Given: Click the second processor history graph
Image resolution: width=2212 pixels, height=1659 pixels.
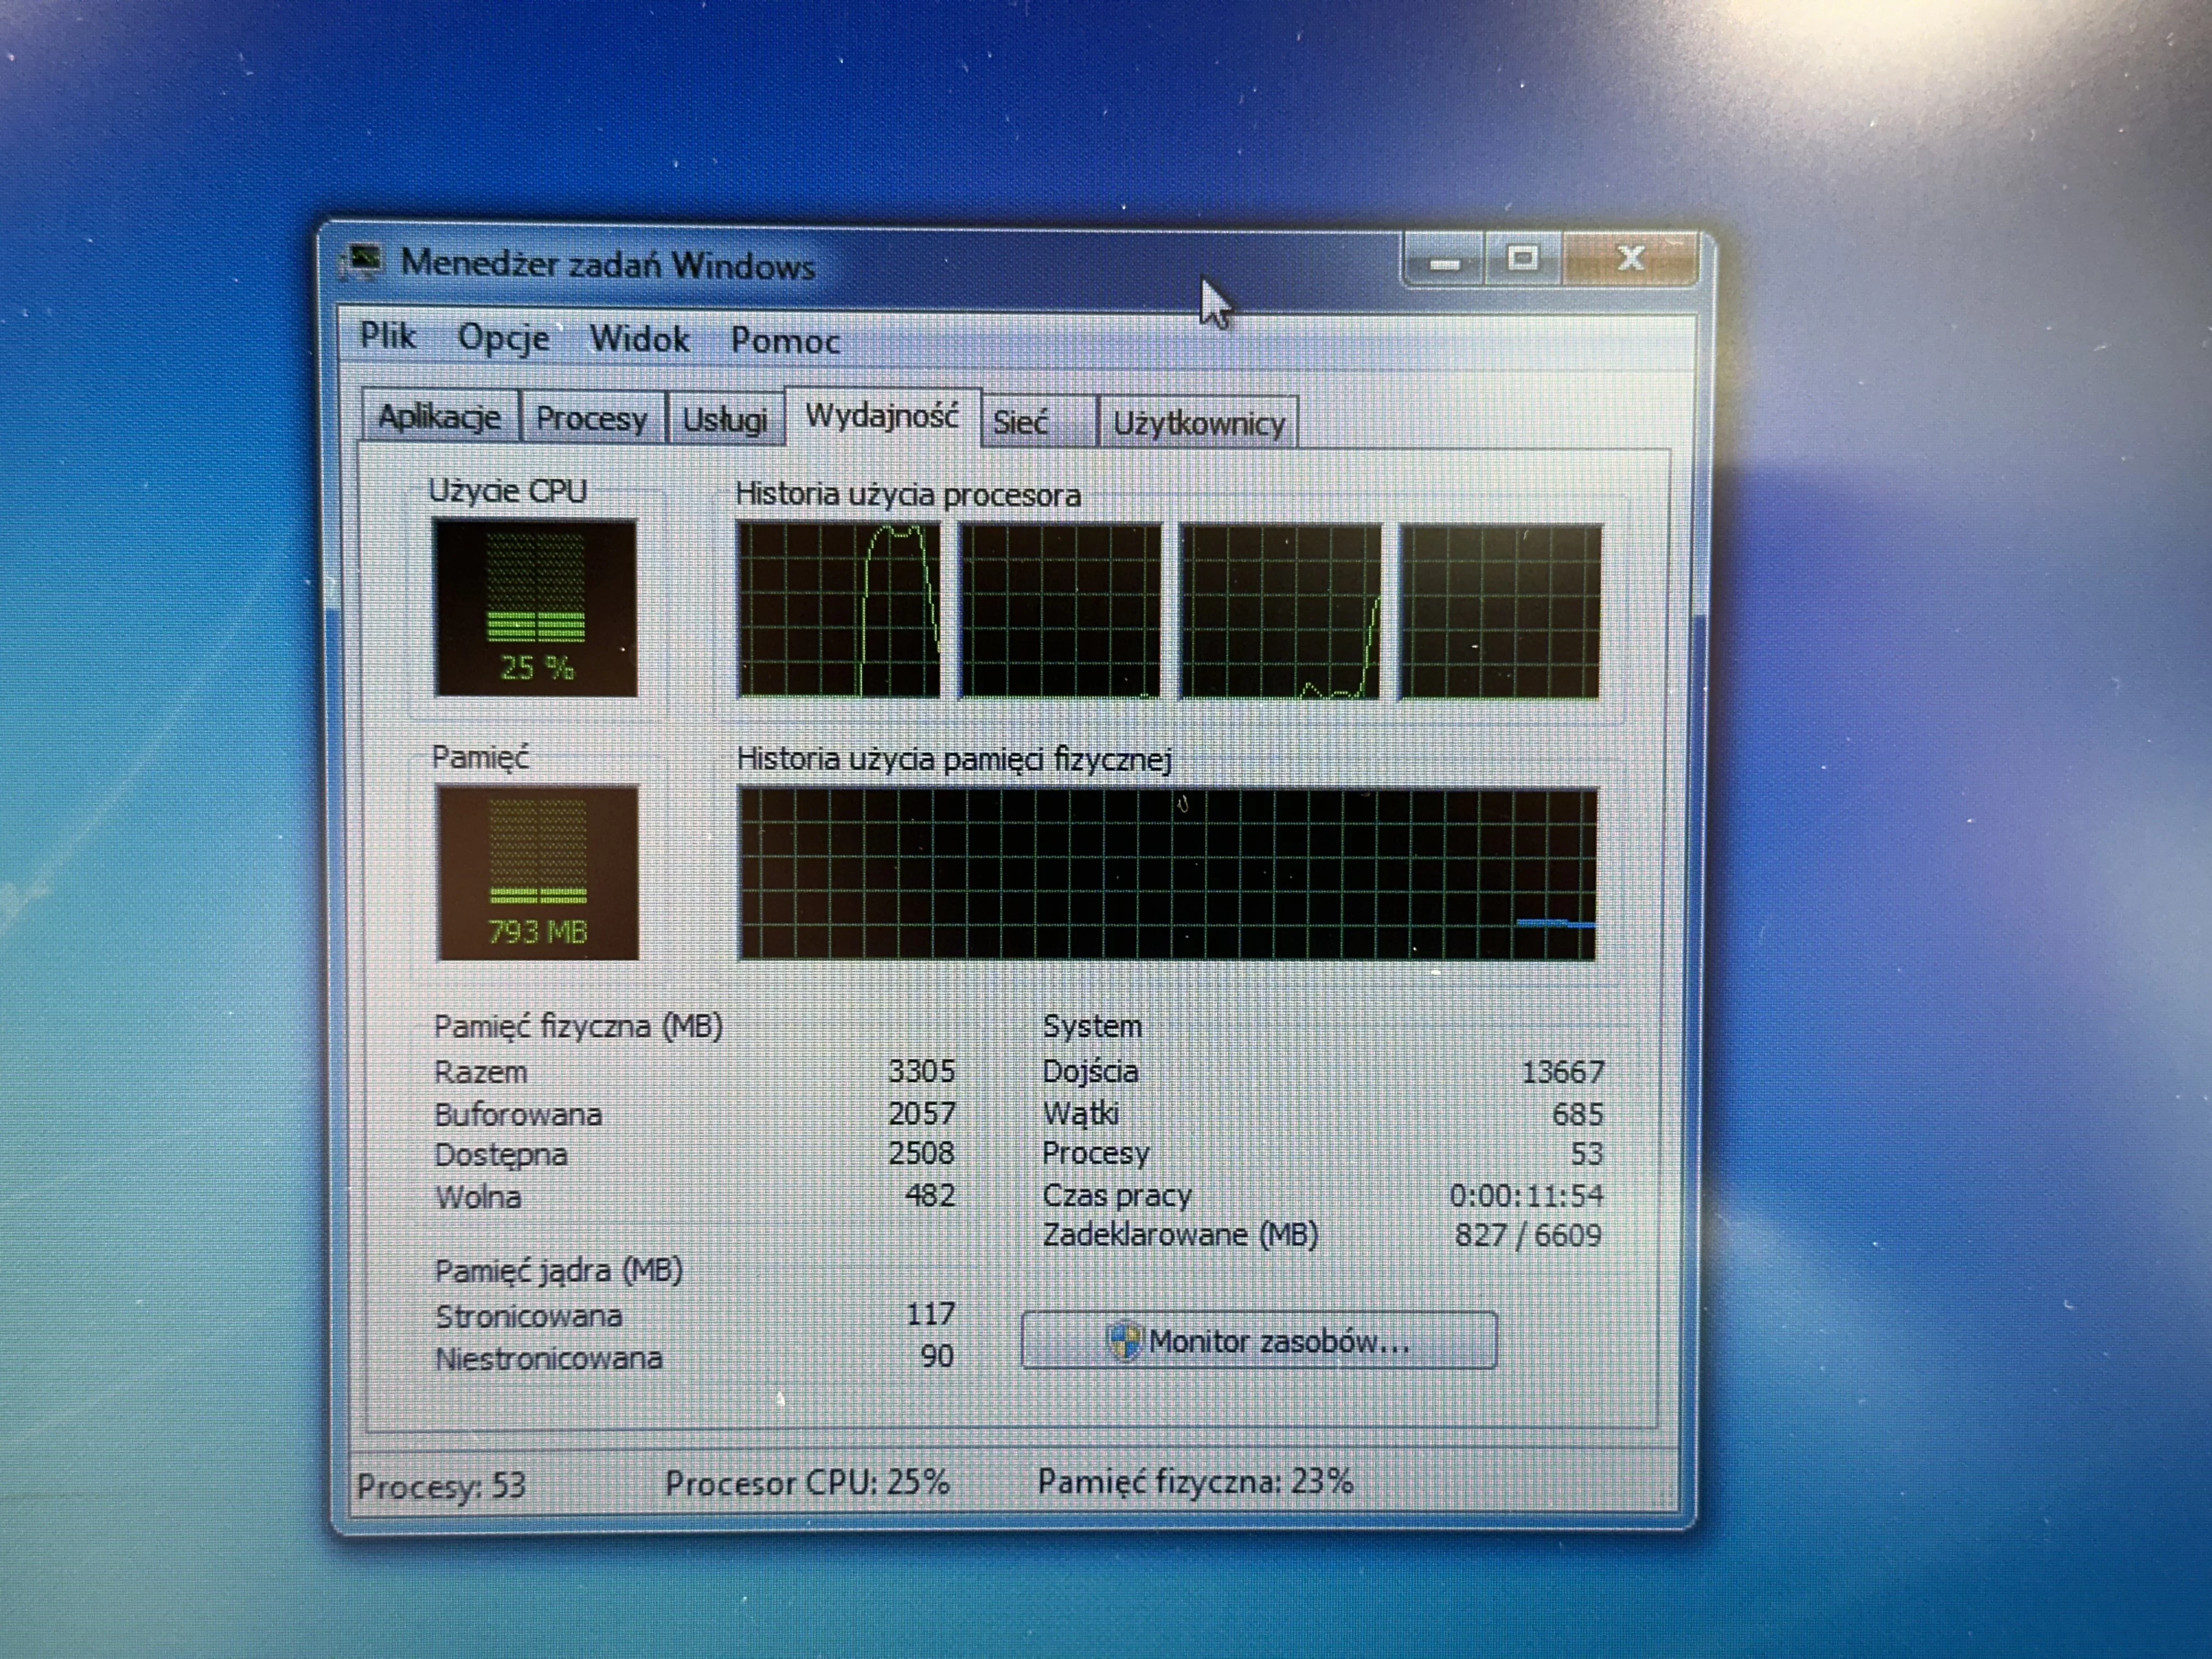Looking at the screenshot, I should (1060, 610).
